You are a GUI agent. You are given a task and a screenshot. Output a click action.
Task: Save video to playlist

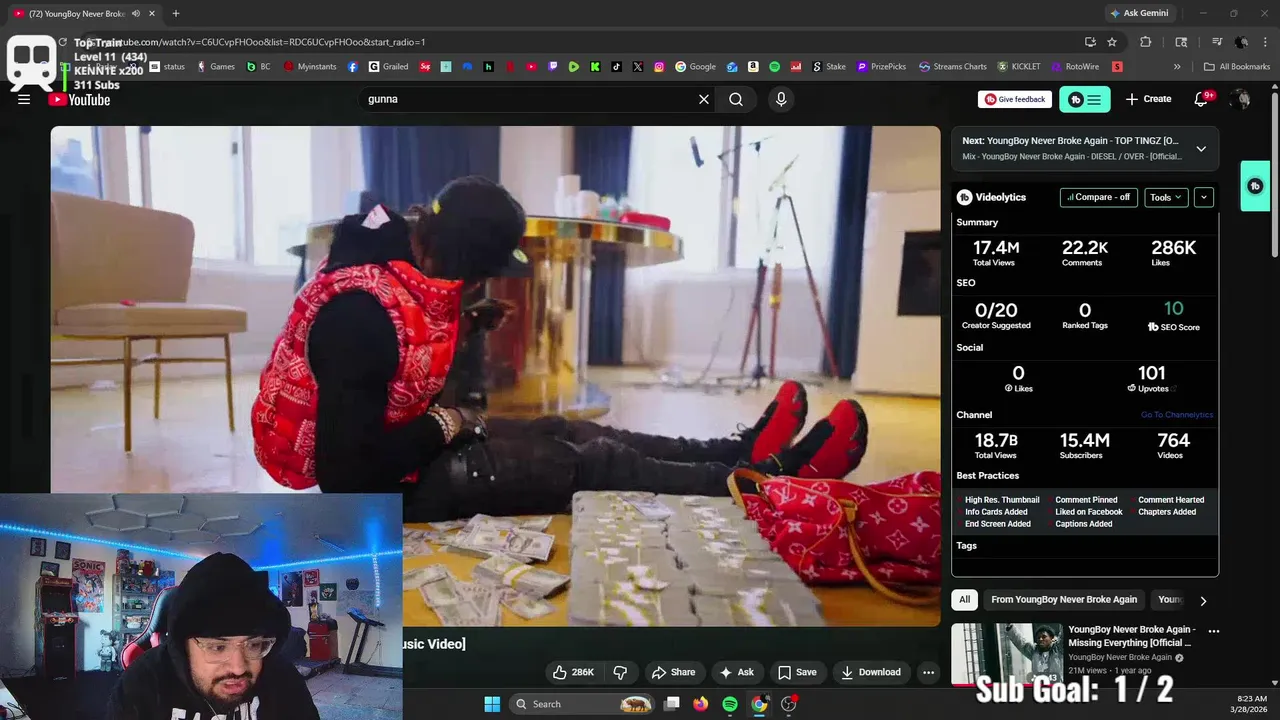pos(797,672)
